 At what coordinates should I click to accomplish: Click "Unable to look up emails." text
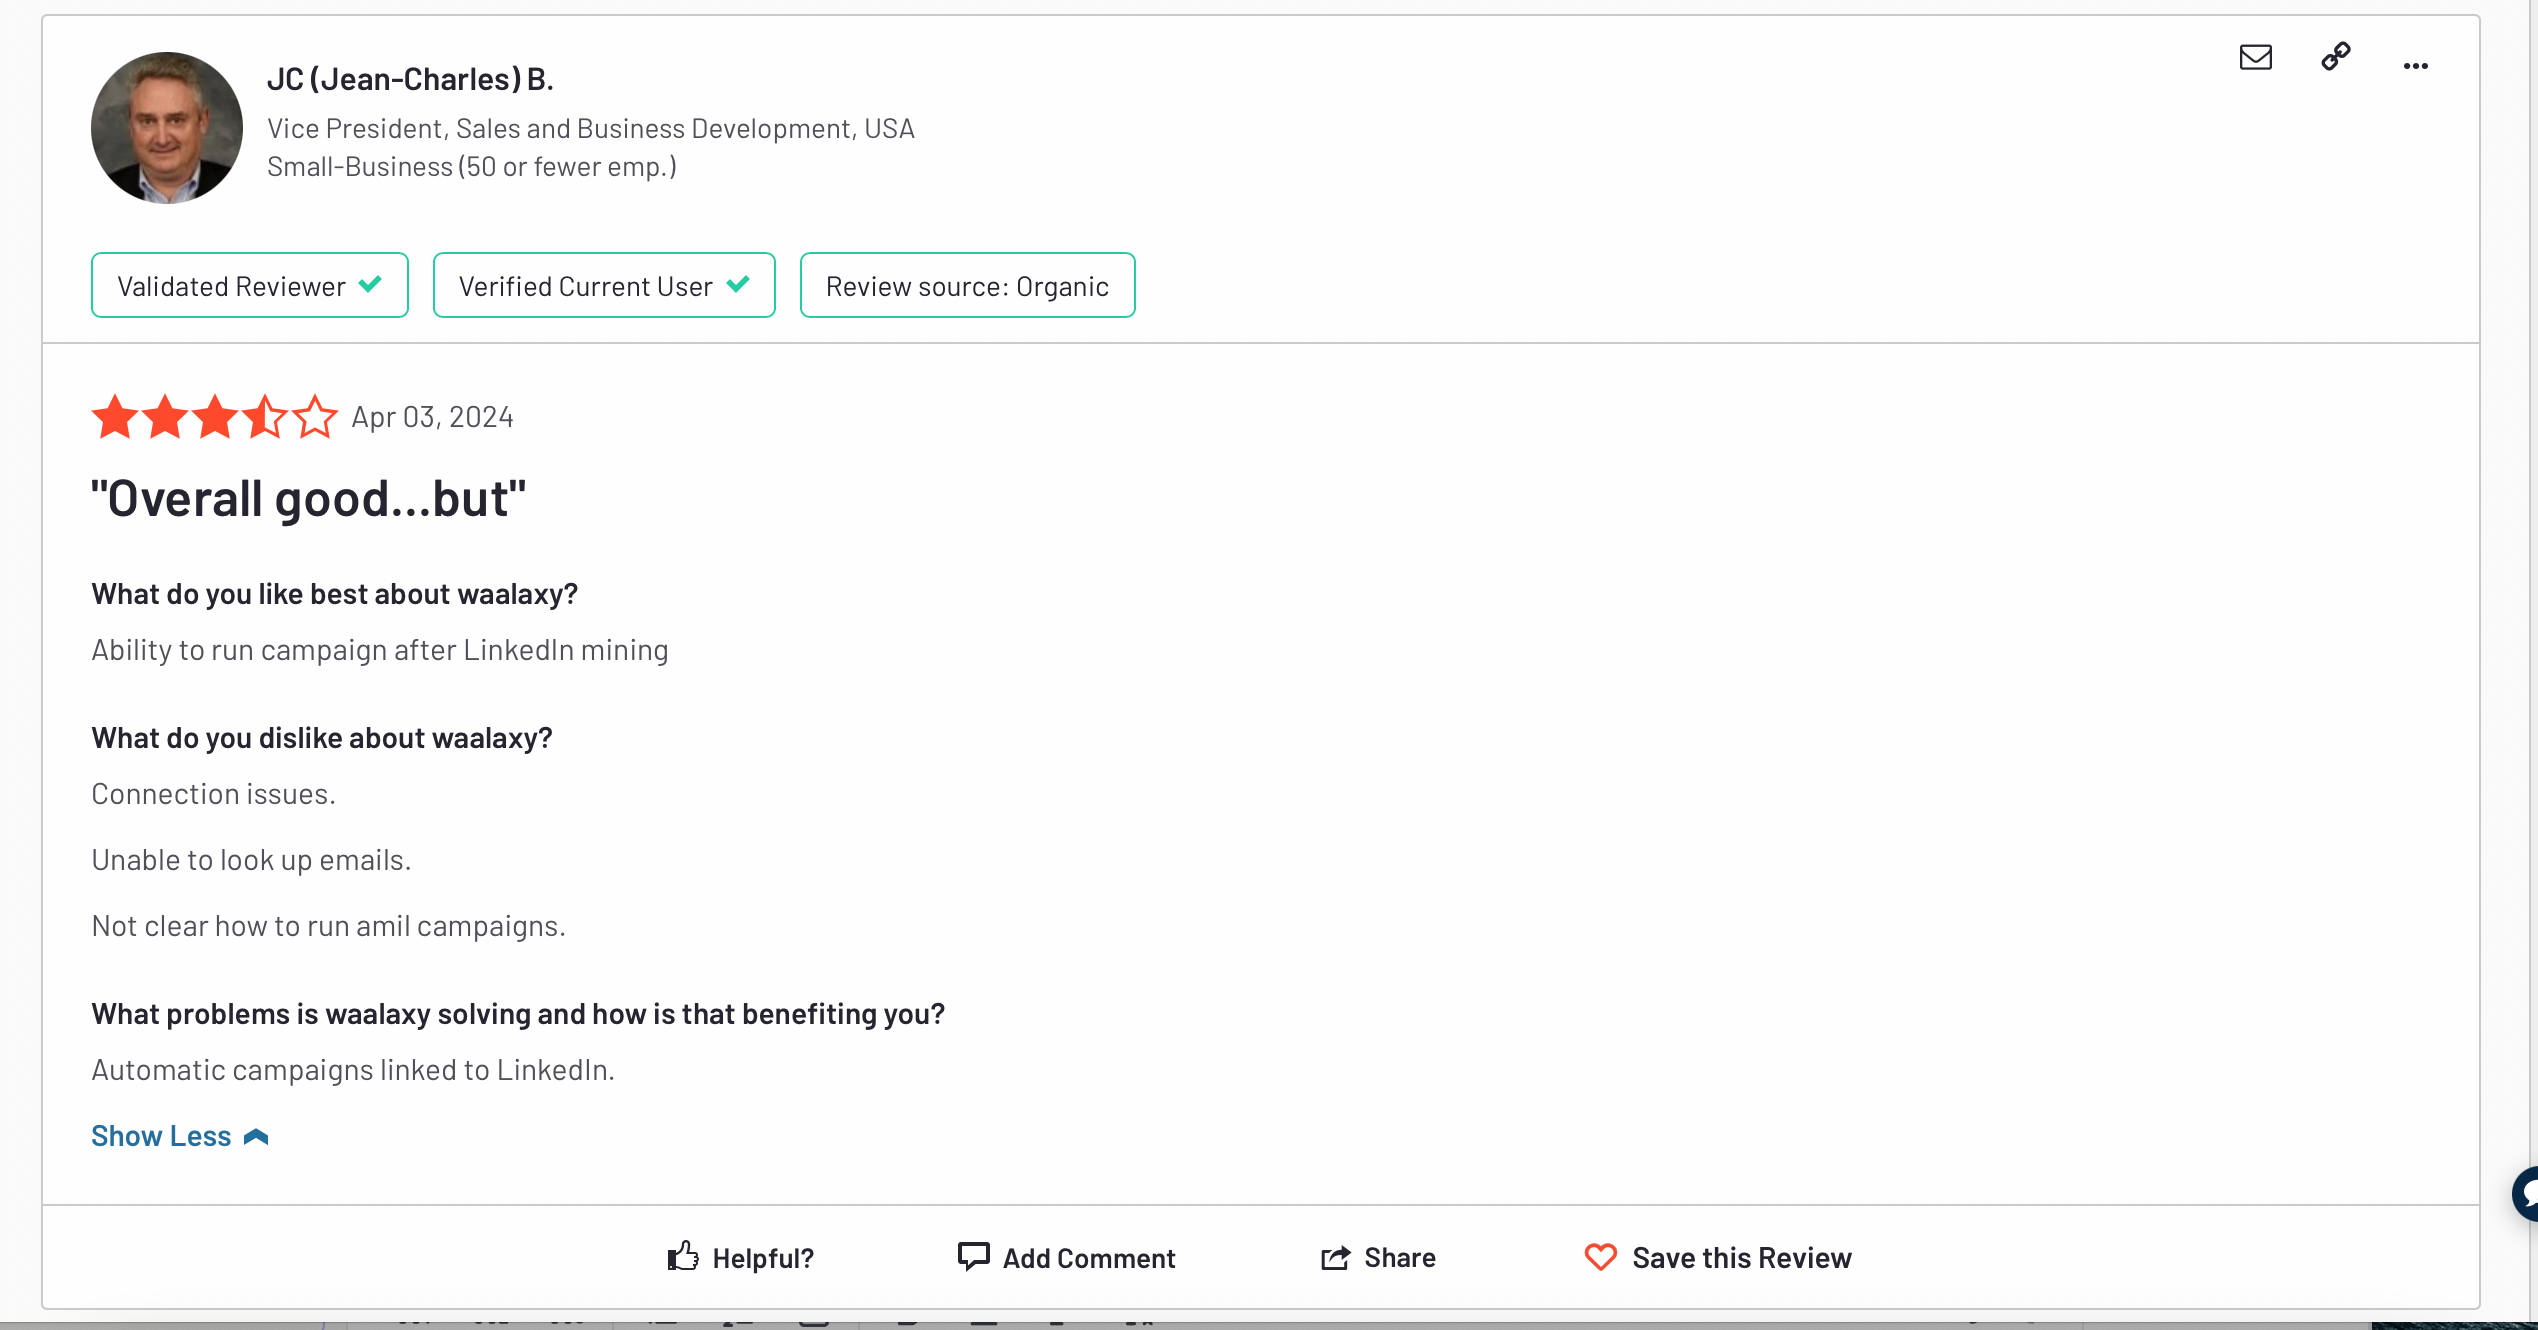[x=252, y=860]
